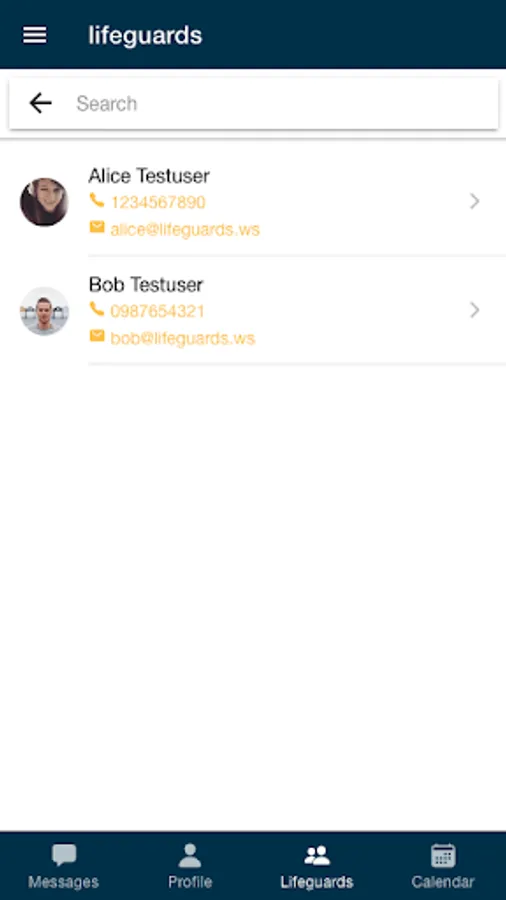The height and width of the screenshot is (900, 506).
Task: Tap the Calendar icon in bottom bar
Action: click(443, 855)
